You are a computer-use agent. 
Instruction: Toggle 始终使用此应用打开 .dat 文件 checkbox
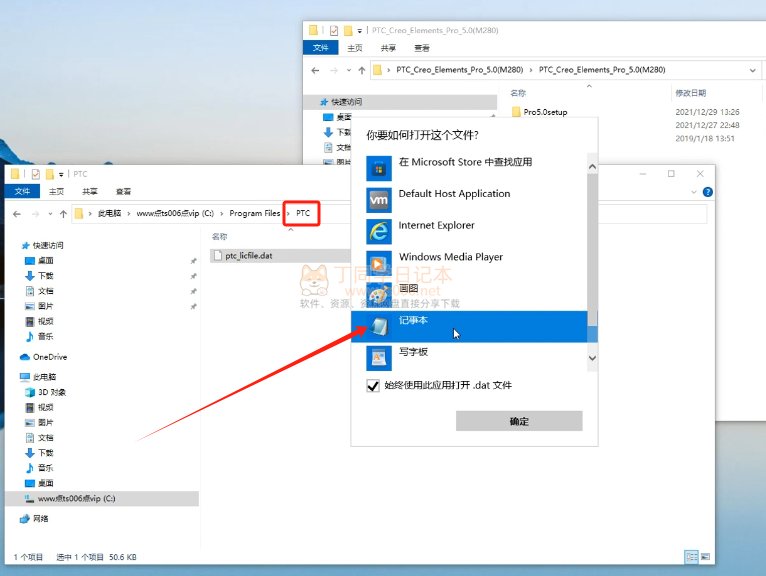(x=373, y=386)
